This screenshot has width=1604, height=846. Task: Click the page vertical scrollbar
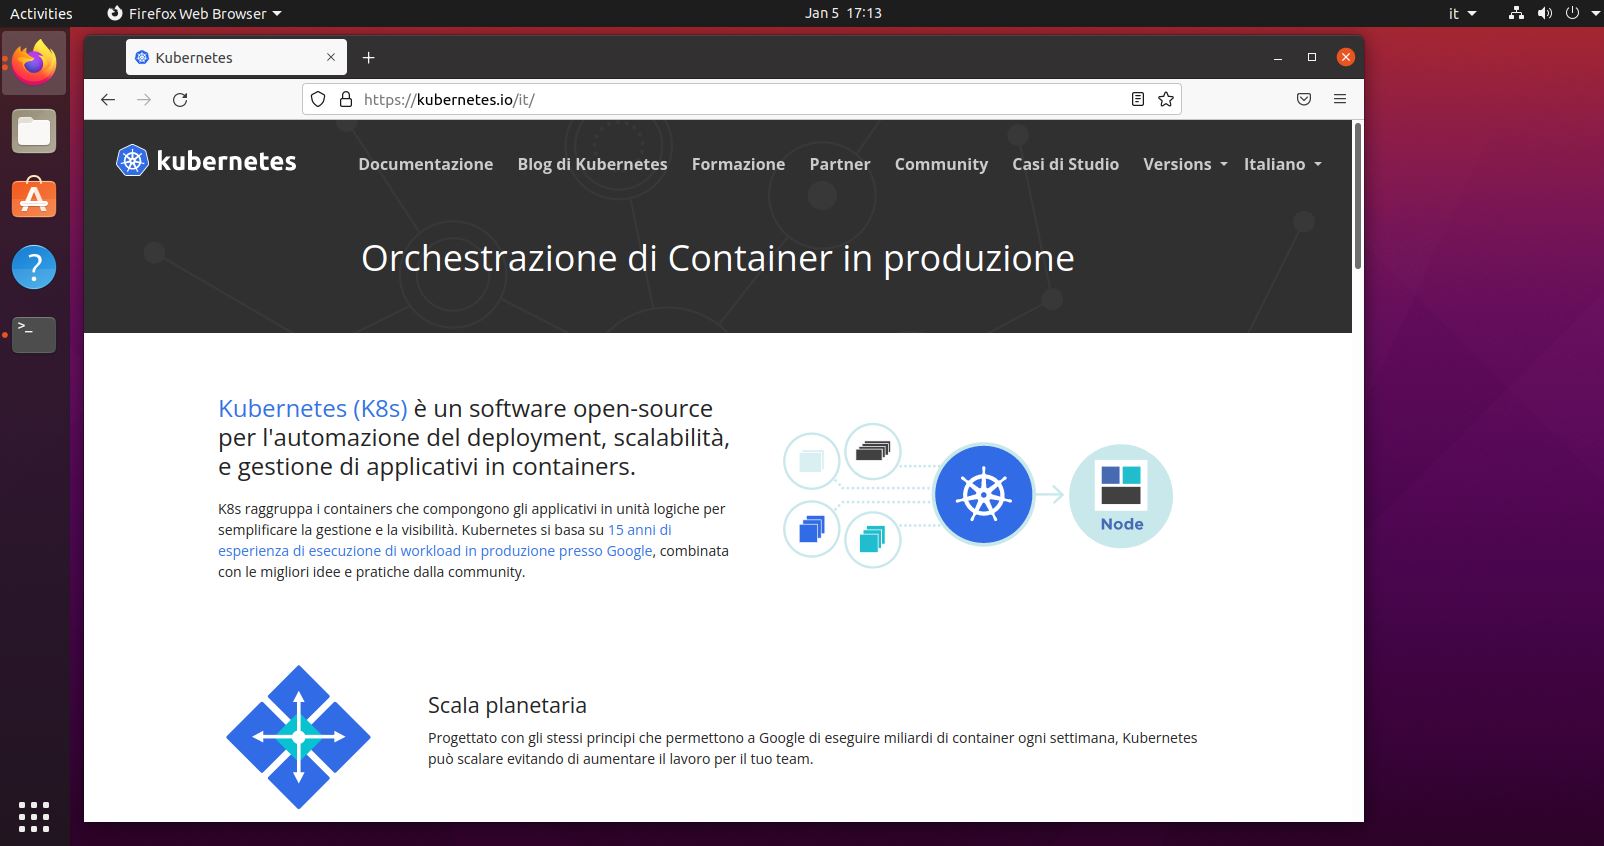(1357, 196)
